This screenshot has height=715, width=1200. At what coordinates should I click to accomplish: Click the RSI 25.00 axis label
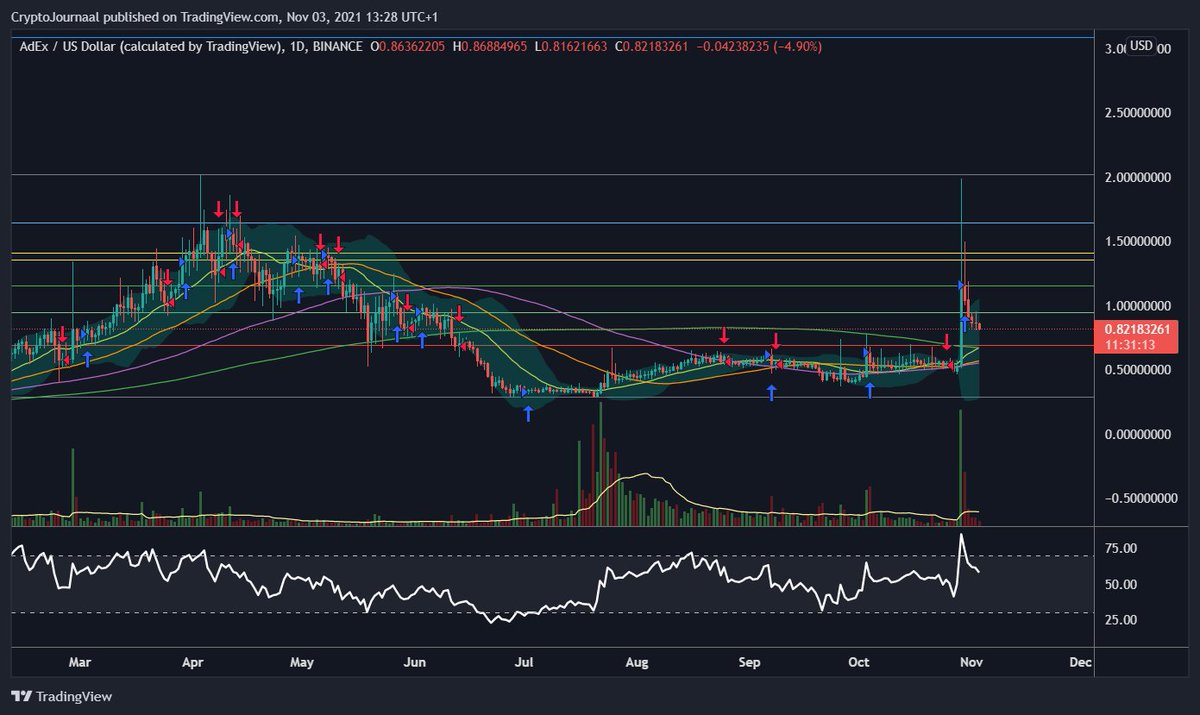tap(1121, 620)
